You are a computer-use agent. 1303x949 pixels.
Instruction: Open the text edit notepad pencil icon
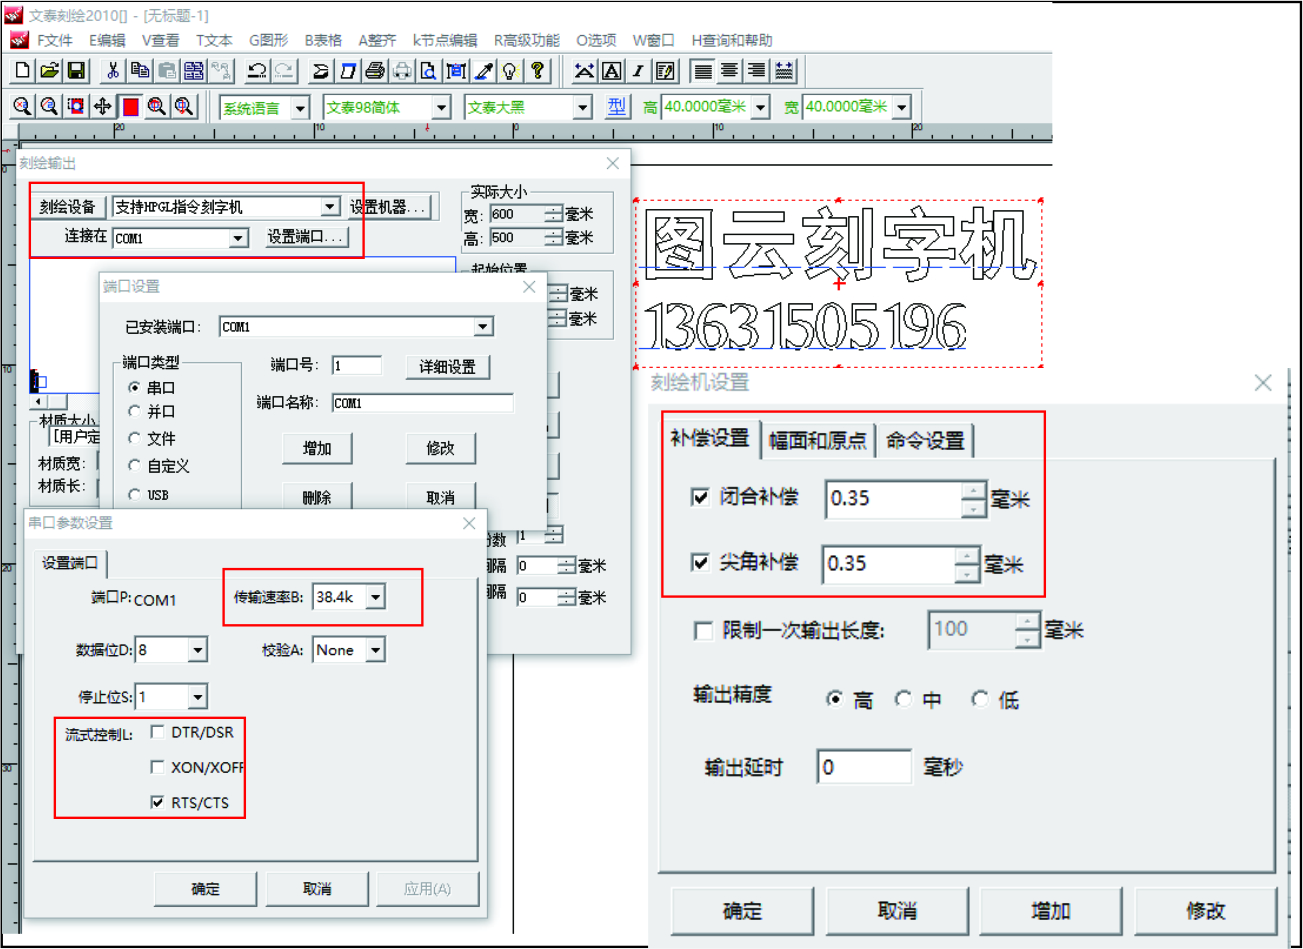click(x=666, y=71)
